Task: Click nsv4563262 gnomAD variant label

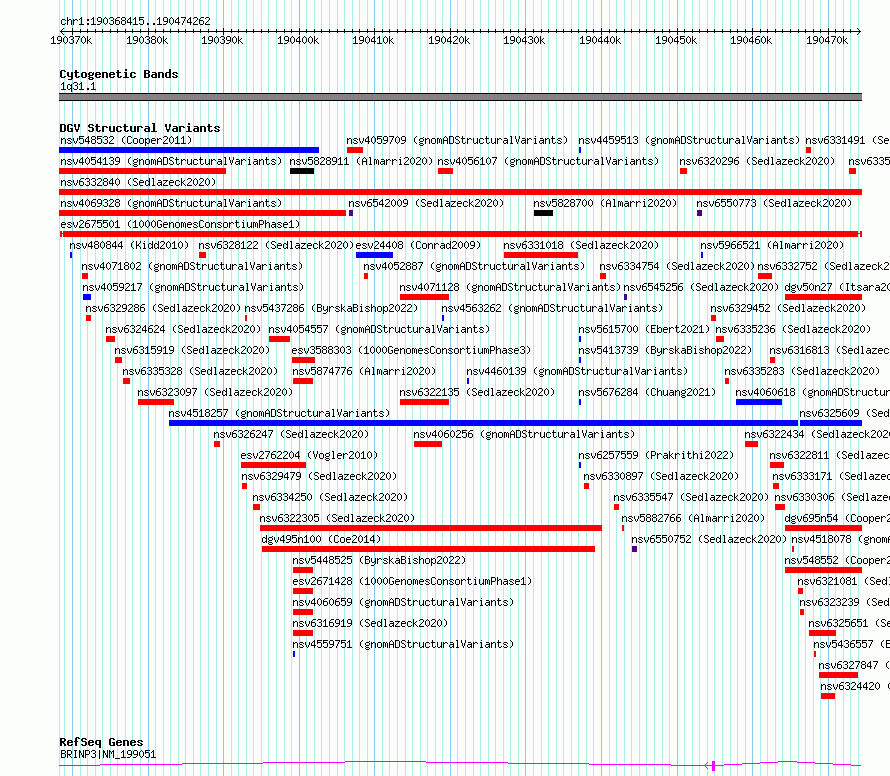Action: (x=552, y=308)
